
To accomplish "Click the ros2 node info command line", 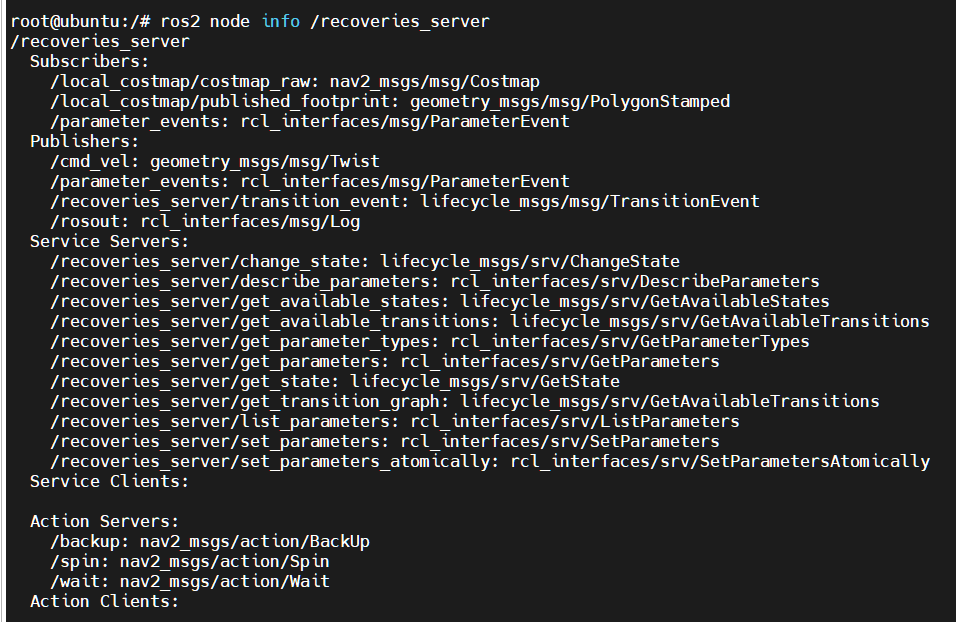I will click(250, 21).
